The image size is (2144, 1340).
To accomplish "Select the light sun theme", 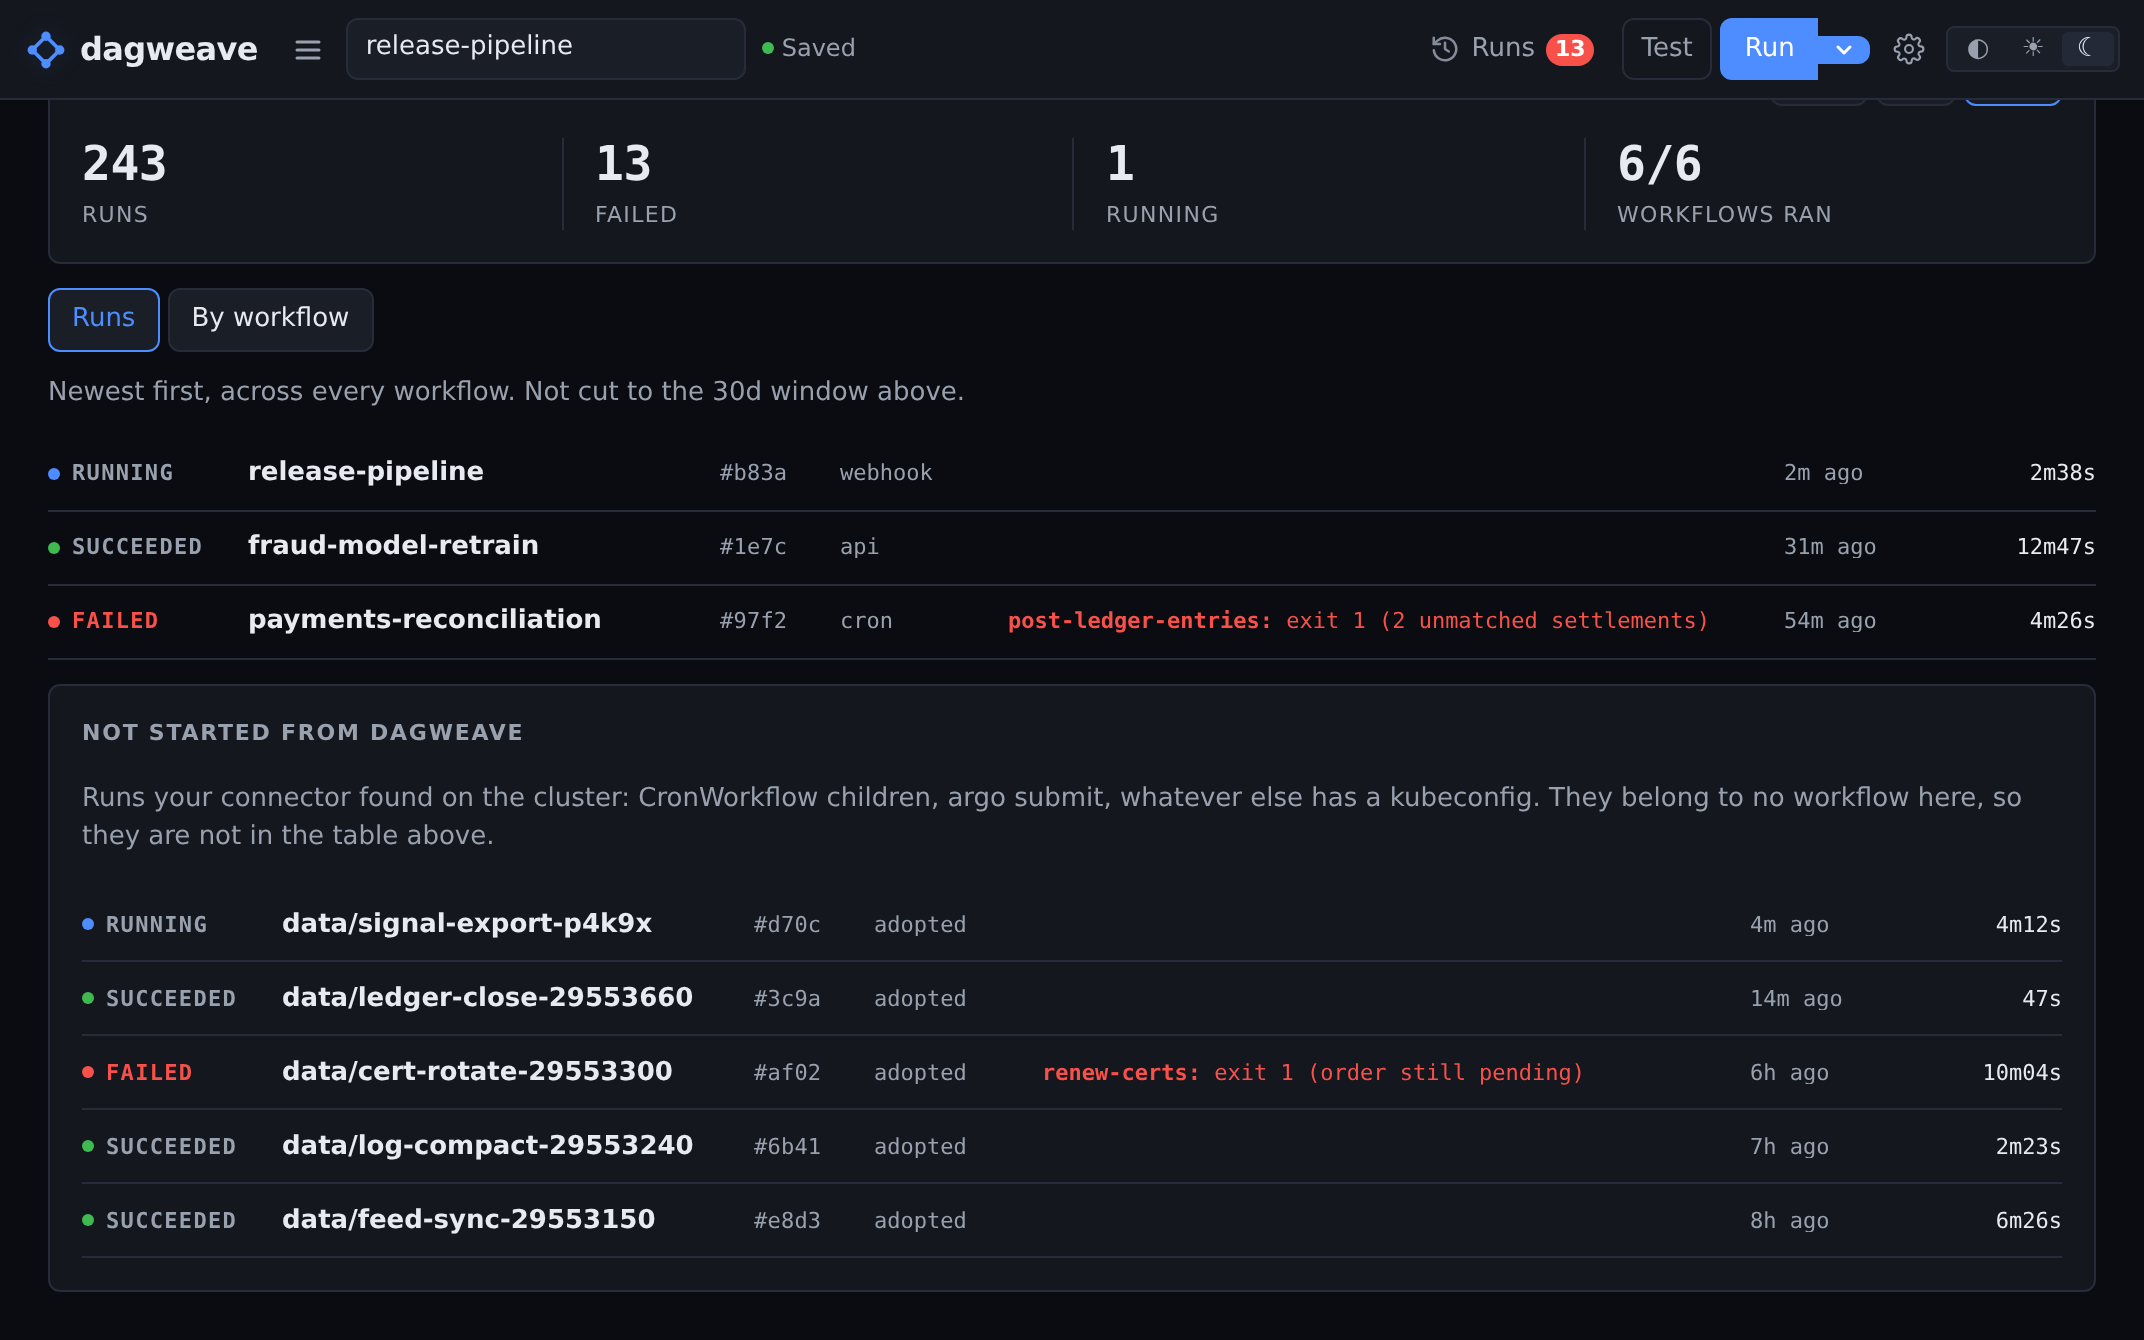I will [x=2033, y=48].
